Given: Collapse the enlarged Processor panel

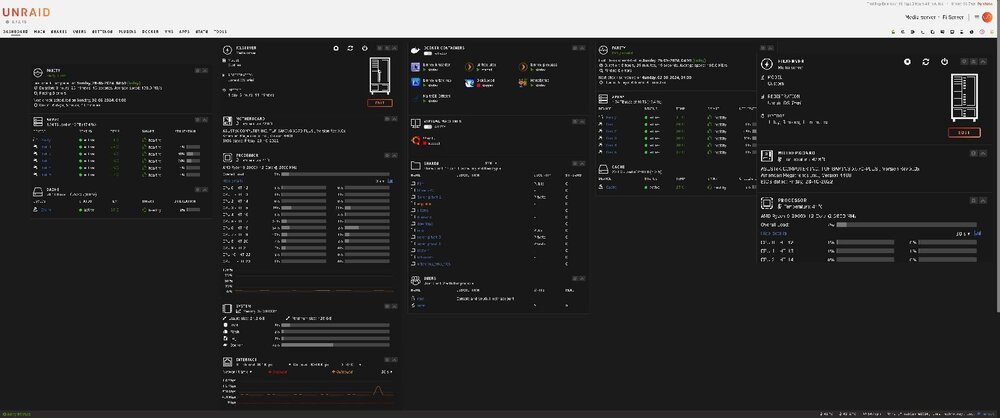Looking at the screenshot, I should click(983, 200).
